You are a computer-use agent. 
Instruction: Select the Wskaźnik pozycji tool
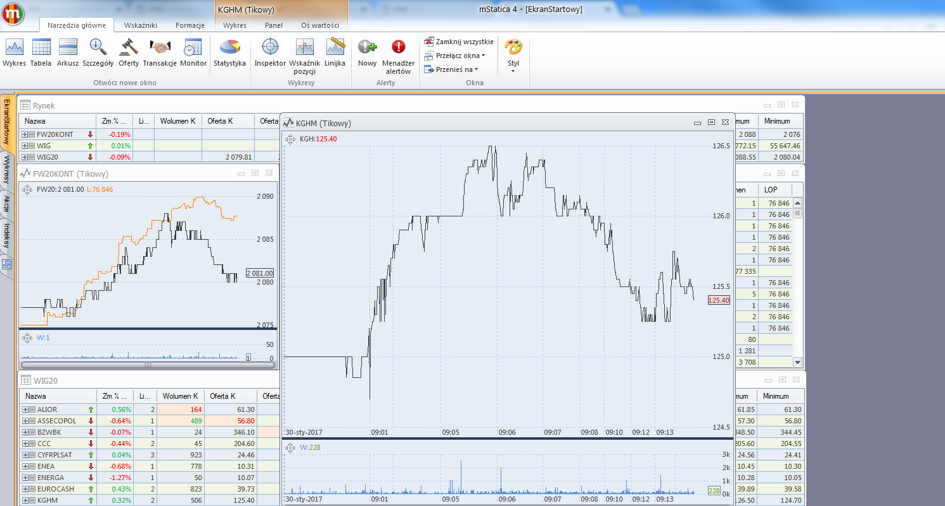point(305,56)
